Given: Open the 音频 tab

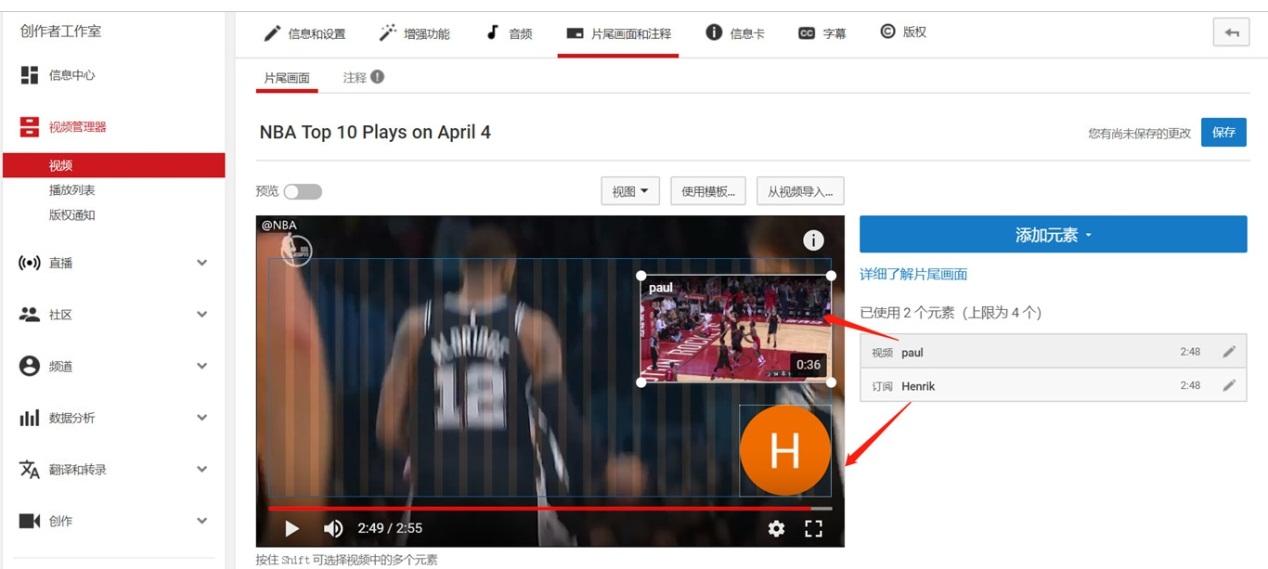Looking at the screenshot, I should (509, 33).
